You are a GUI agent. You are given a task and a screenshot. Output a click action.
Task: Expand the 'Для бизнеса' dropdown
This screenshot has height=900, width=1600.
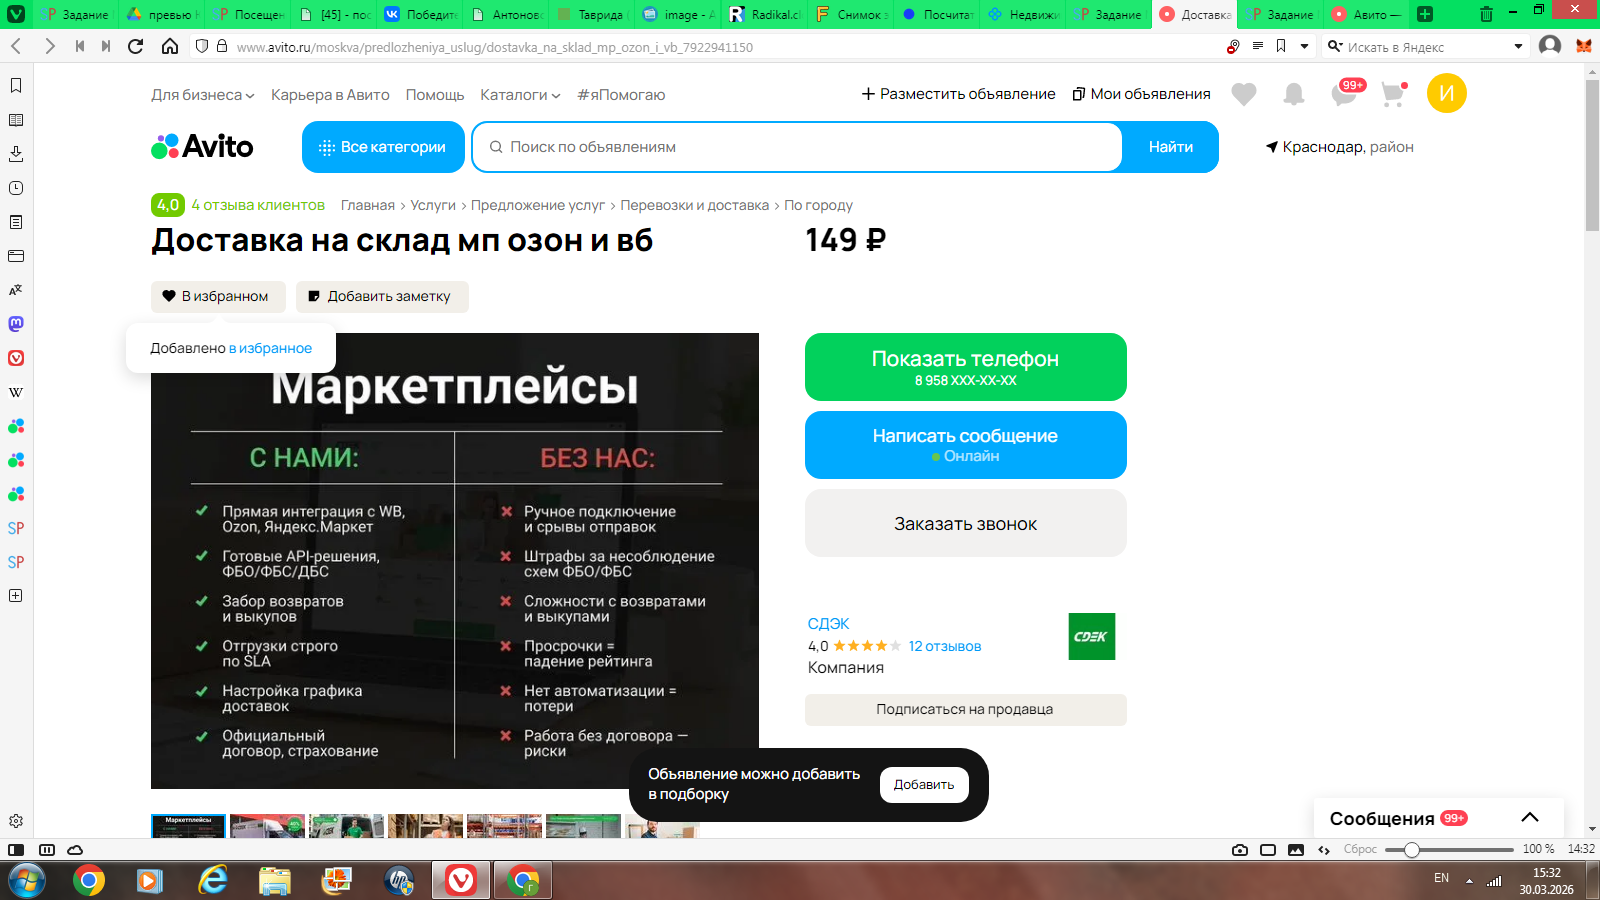point(203,95)
